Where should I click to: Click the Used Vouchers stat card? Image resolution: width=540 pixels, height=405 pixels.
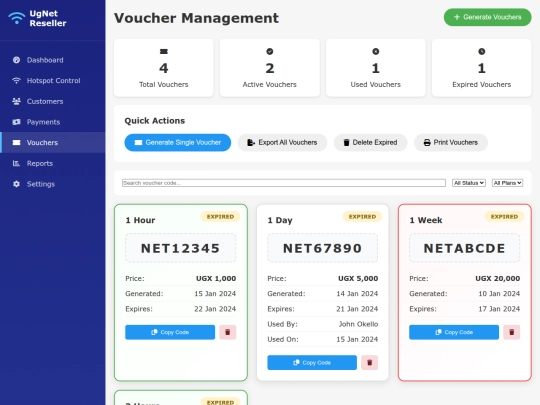pos(376,68)
